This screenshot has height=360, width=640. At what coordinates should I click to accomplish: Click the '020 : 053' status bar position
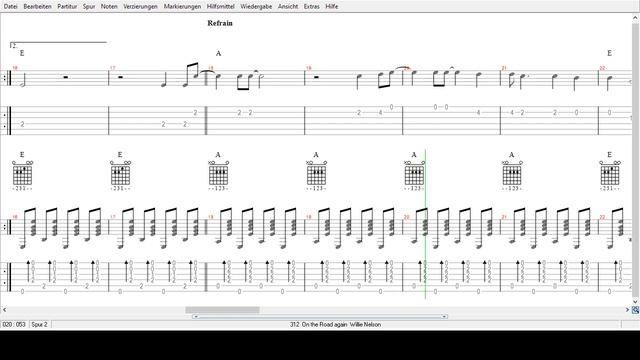pyautogui.click(x=14, y=324)
